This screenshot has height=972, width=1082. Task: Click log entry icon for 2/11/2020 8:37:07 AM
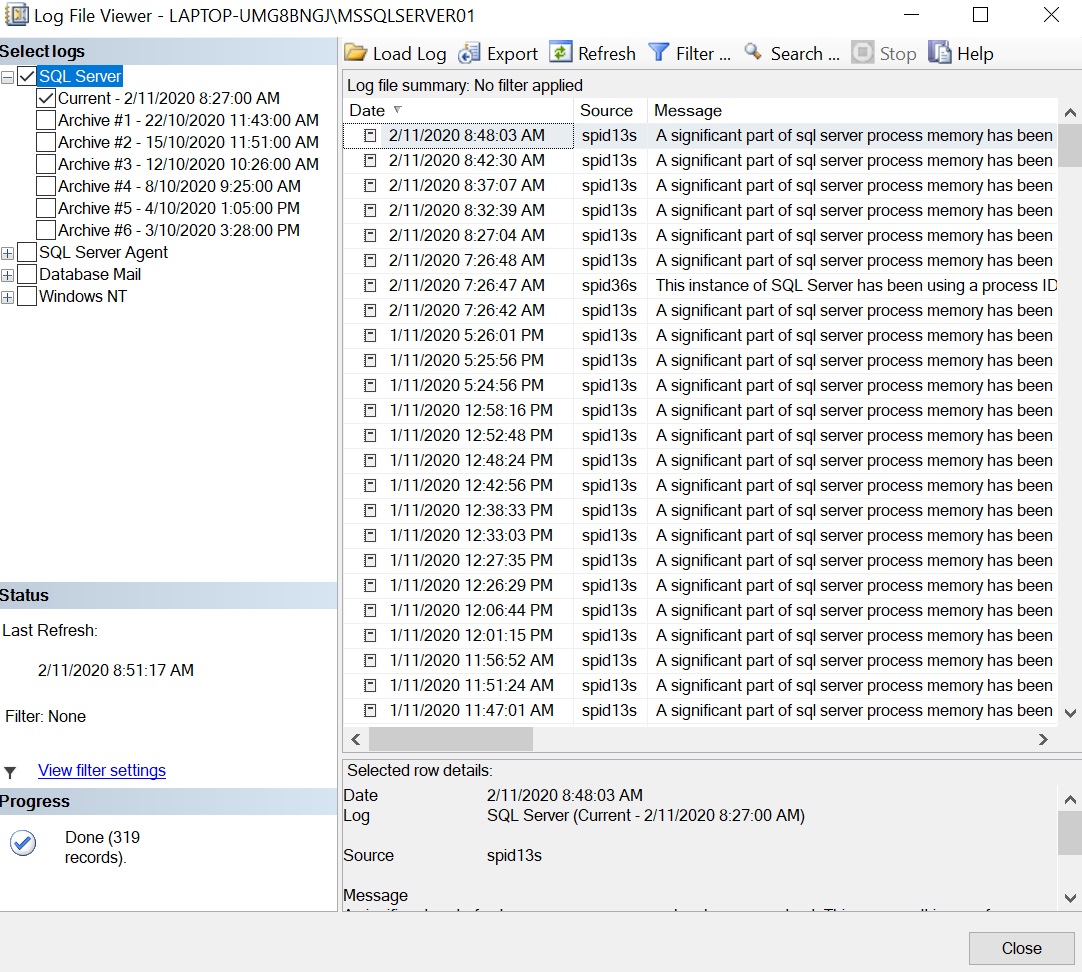(x=371, y=186)
